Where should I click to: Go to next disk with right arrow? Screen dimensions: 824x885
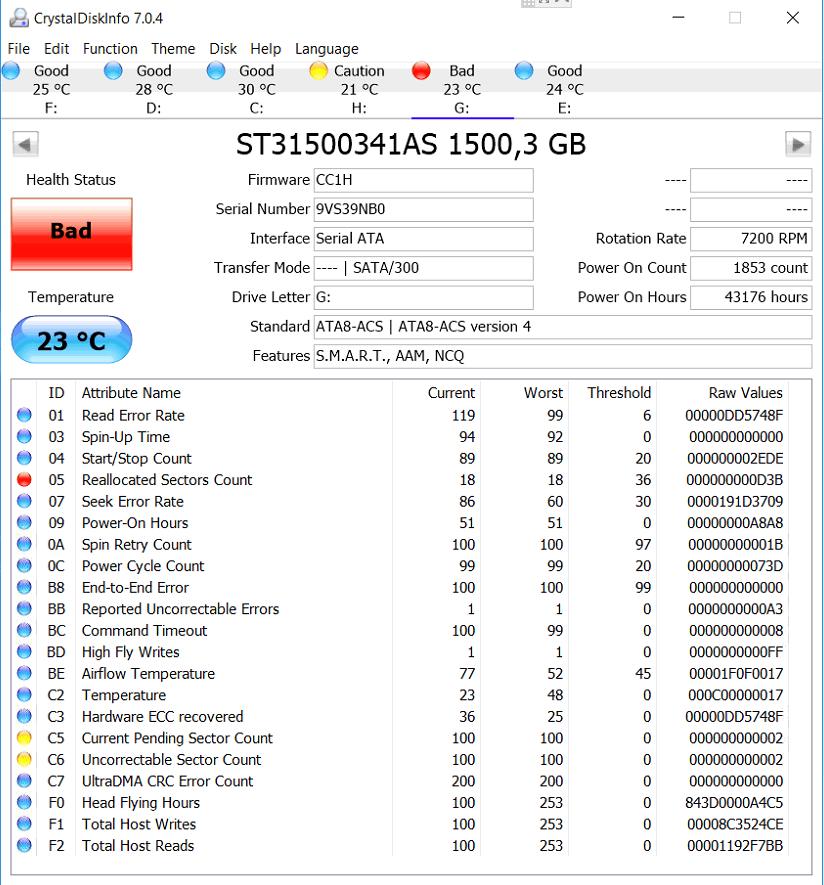[798, 144]
